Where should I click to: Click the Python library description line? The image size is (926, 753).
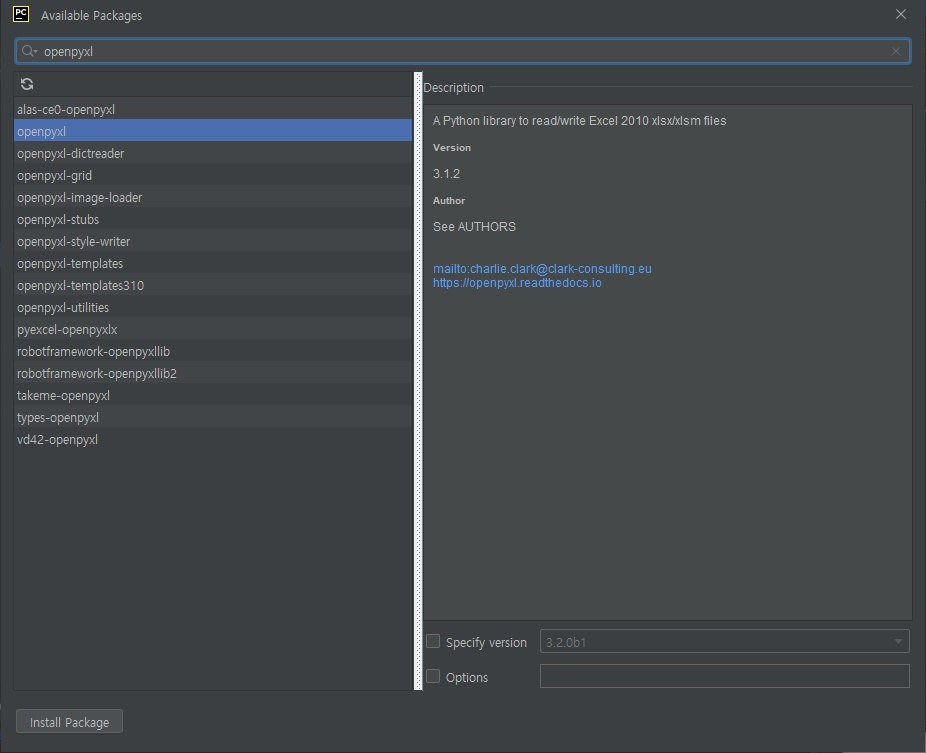(579, 120)
